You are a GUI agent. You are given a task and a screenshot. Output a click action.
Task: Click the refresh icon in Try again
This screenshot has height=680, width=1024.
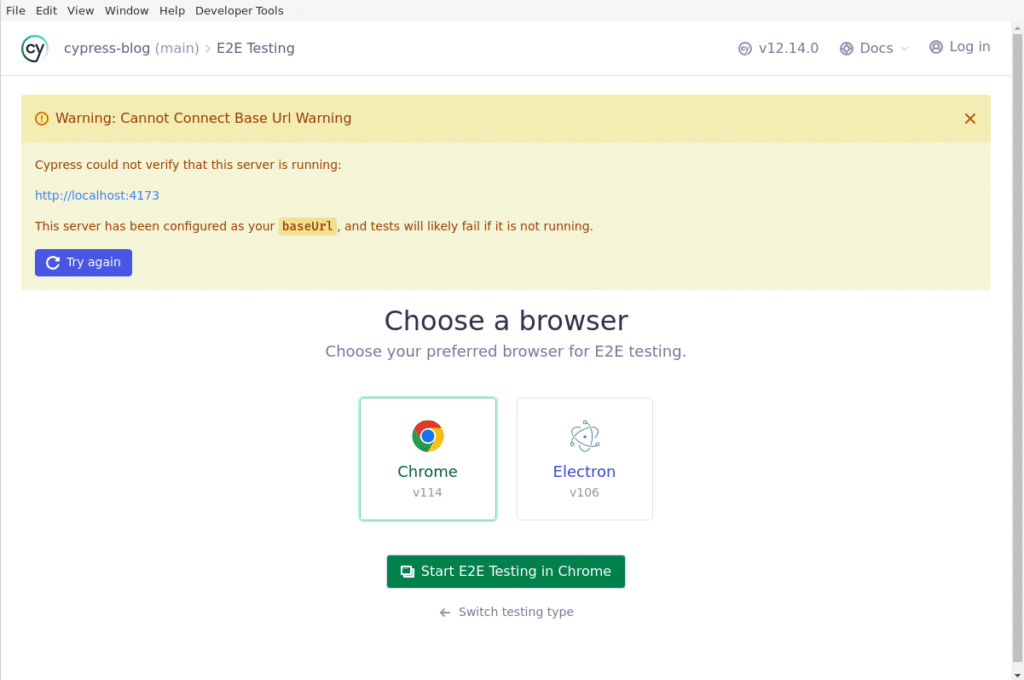click(53, 263)
